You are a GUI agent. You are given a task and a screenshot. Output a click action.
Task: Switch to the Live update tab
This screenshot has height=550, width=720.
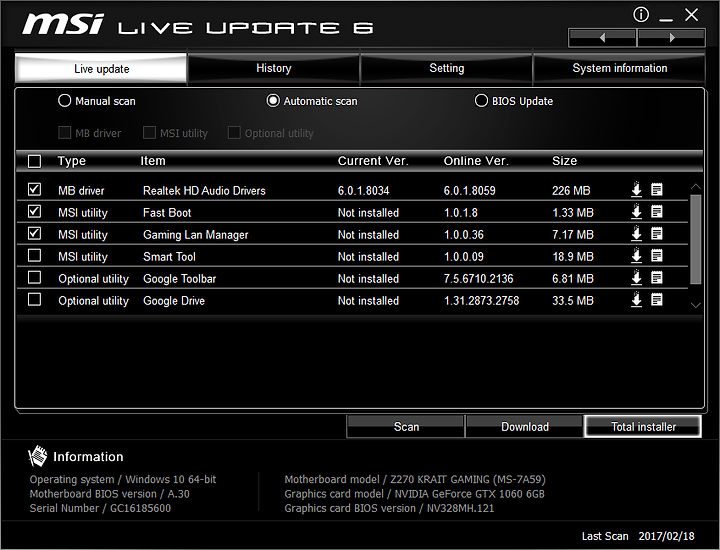tap(101, 69)
